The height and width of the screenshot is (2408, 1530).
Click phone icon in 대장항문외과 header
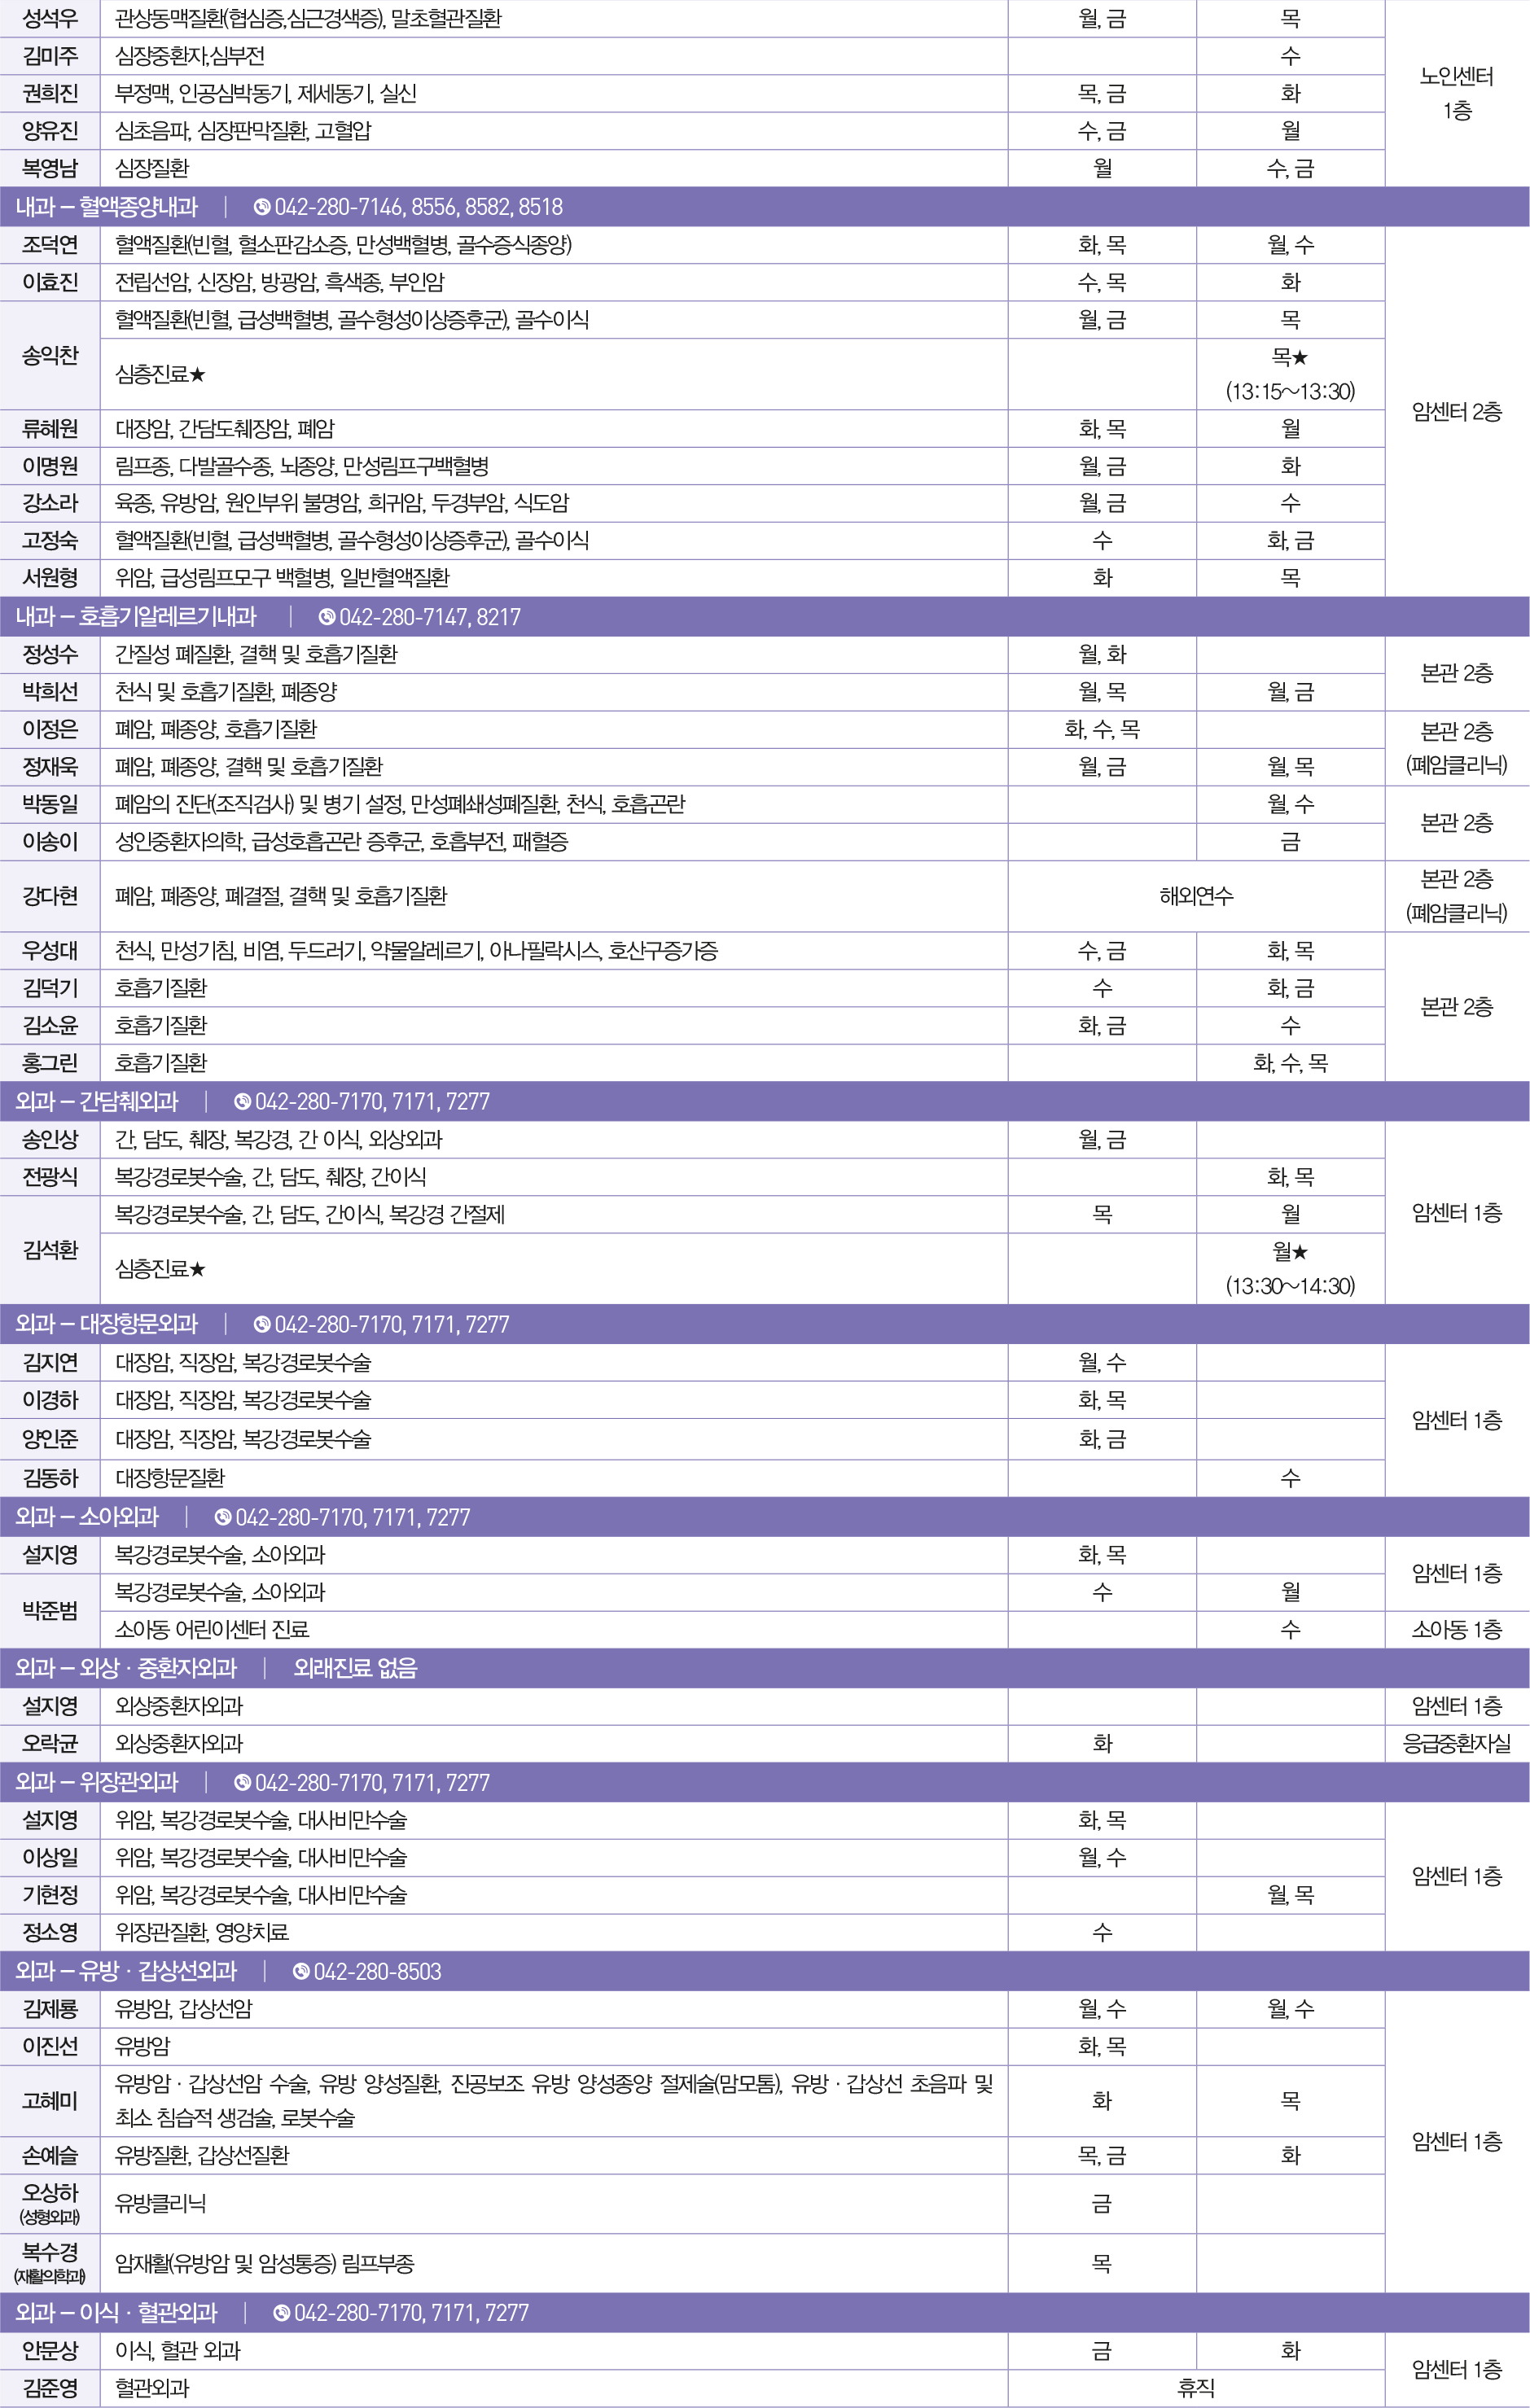tap(262, 1324)
